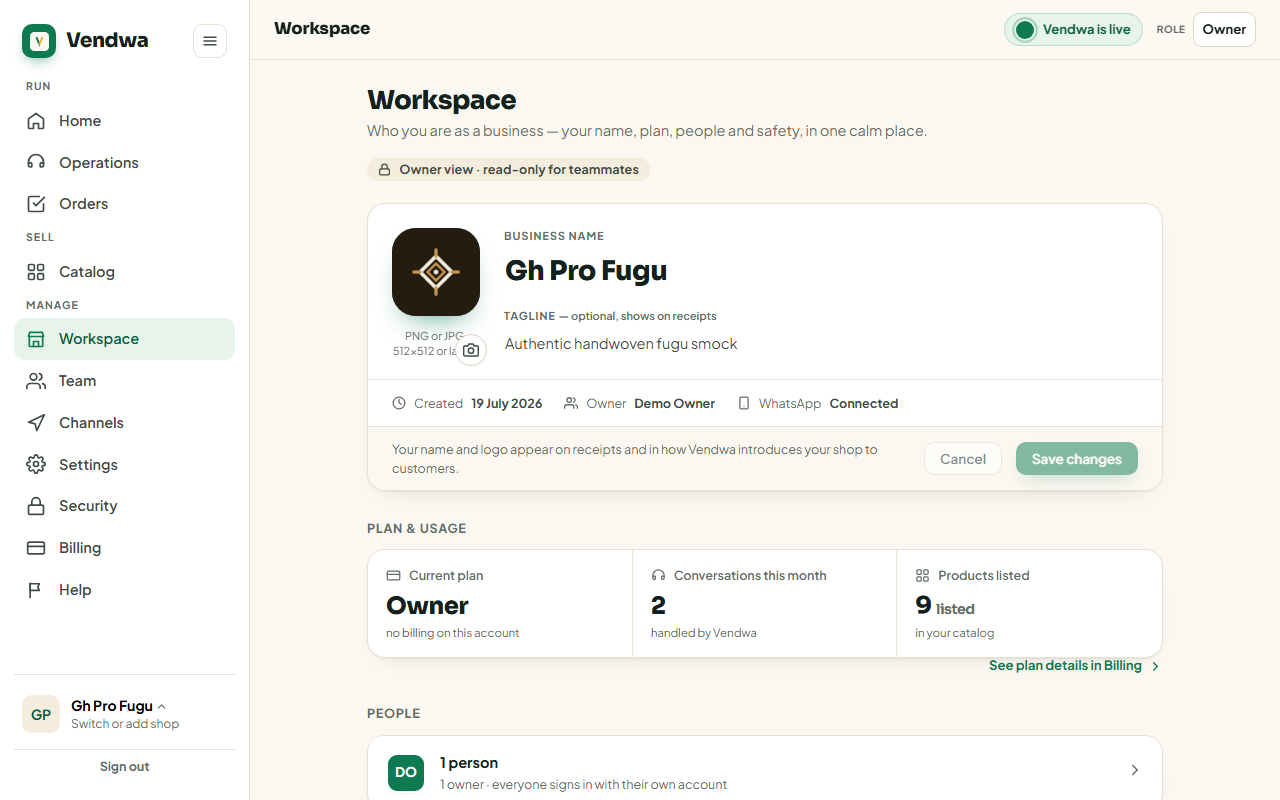
Task: Click the Channels paper-plane icon
Action: click(36, 423)
